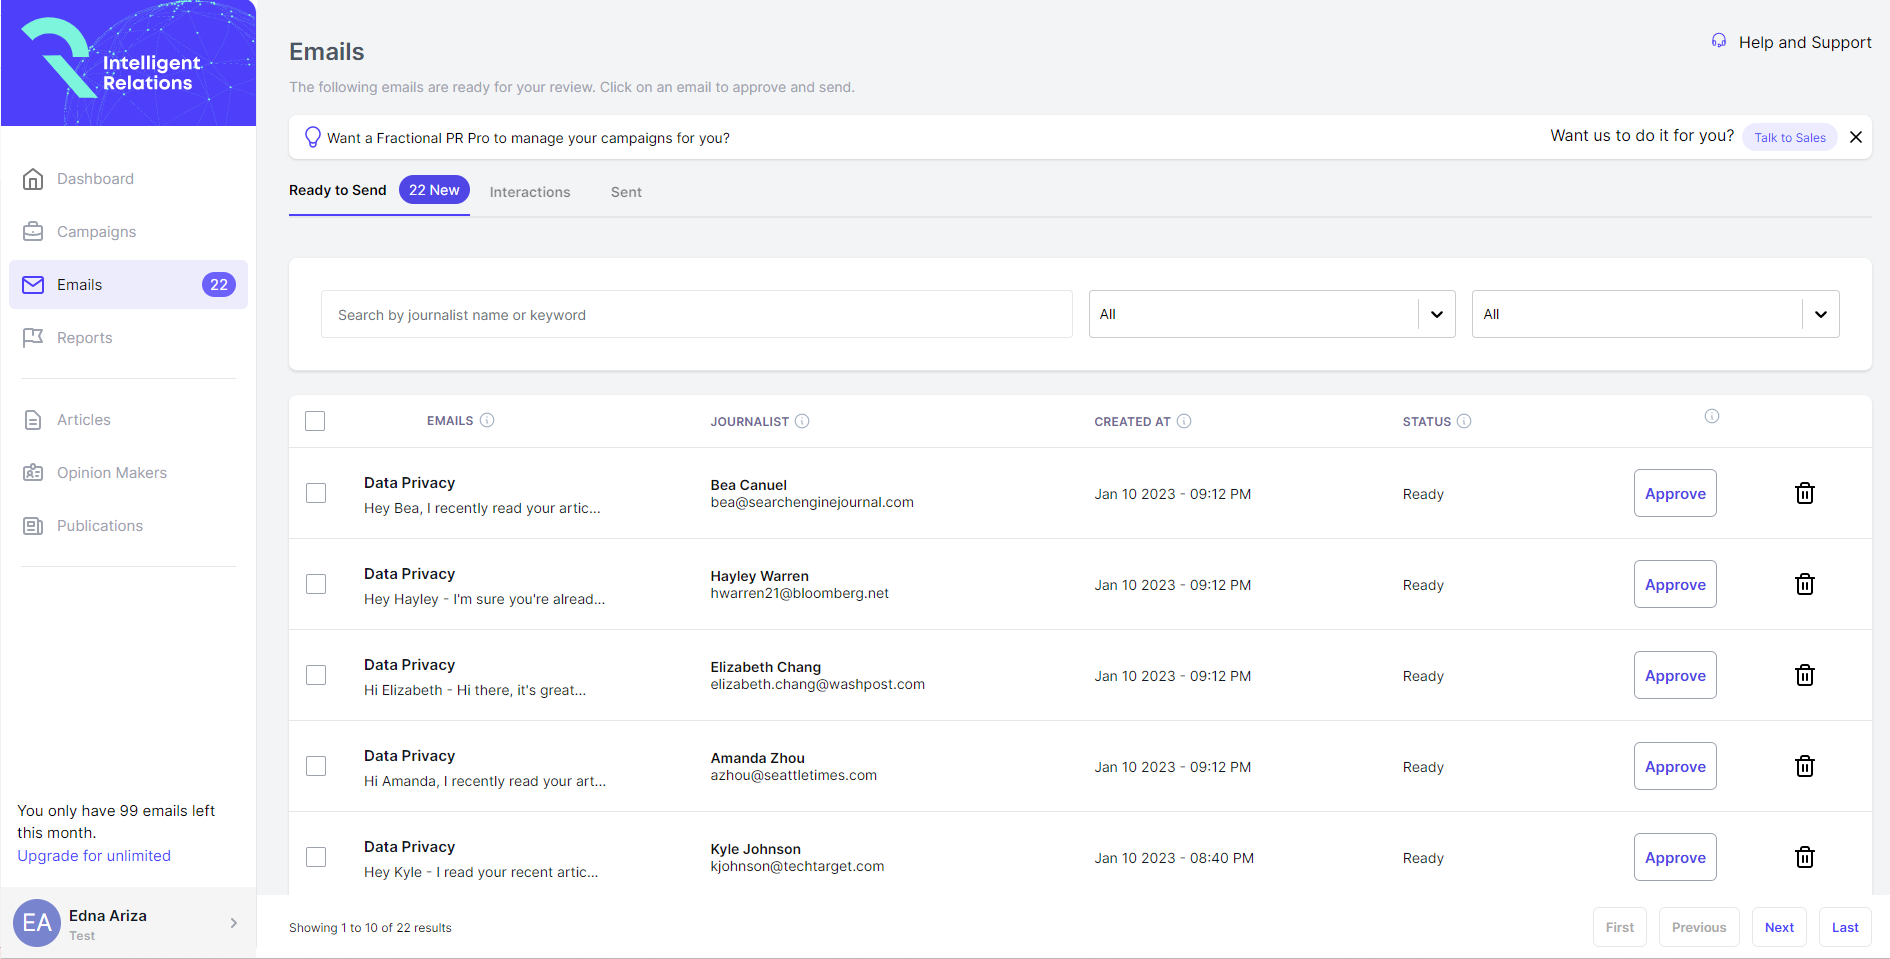Open Dashboard from the sidebar
Viewport: 1890px width, 959px height.
point(95,179)
